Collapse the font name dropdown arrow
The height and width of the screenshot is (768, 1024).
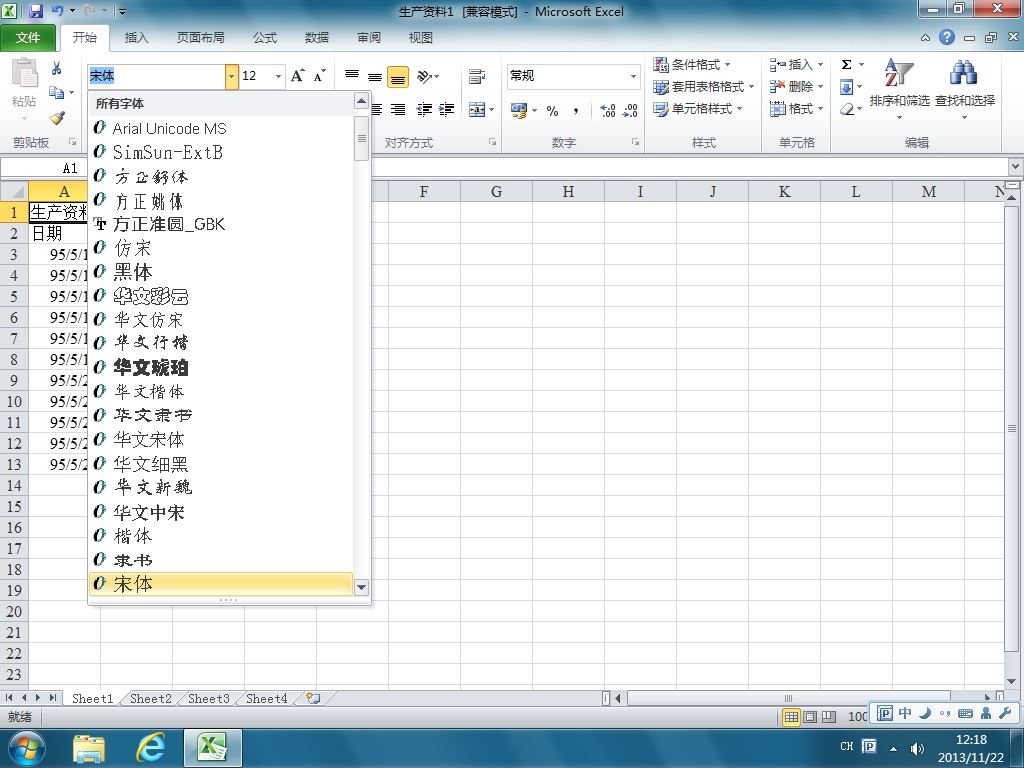coord(231,76)
